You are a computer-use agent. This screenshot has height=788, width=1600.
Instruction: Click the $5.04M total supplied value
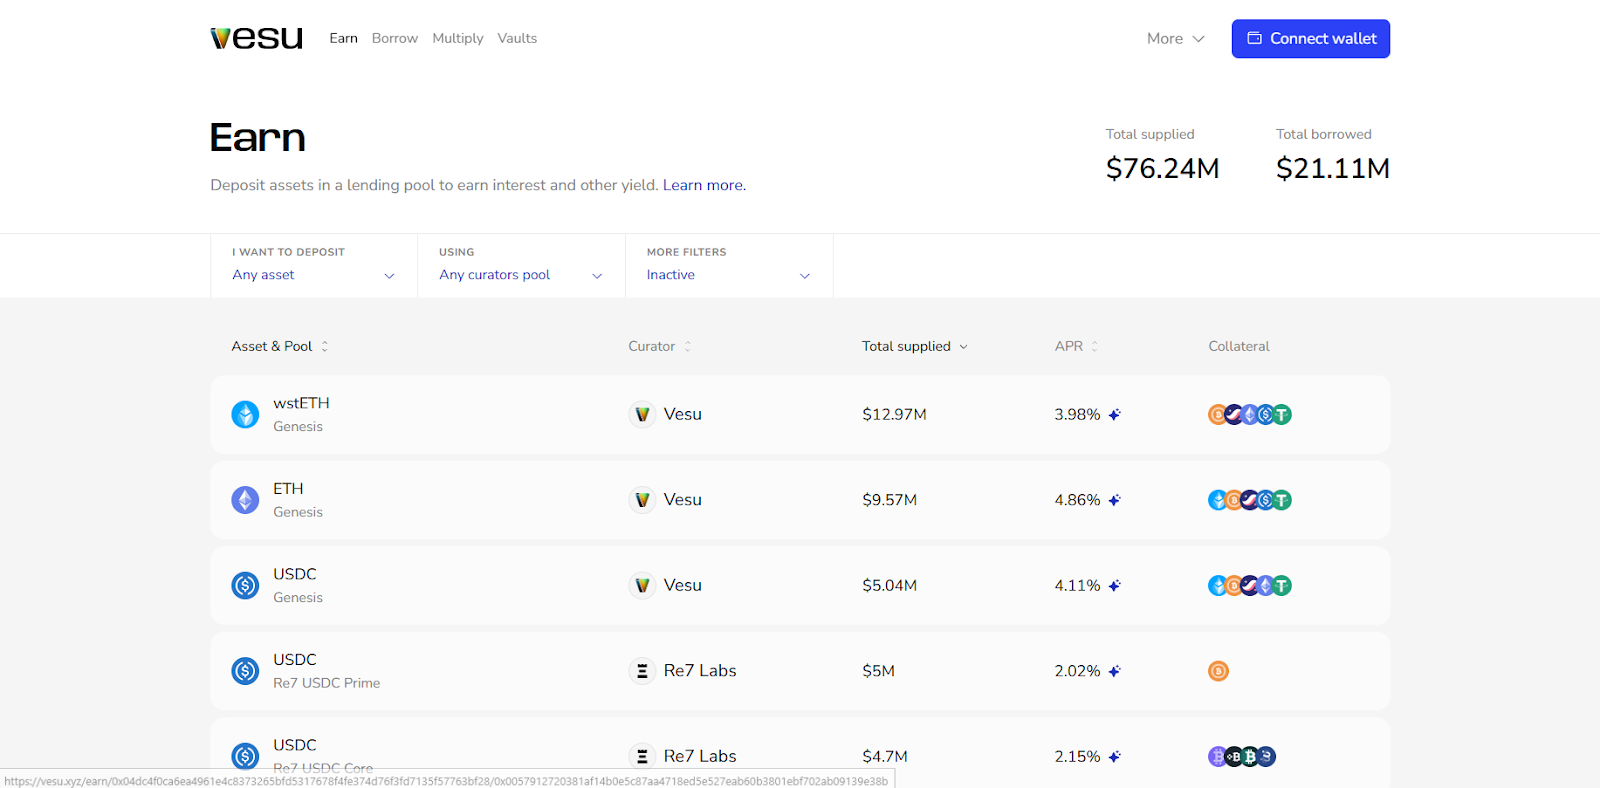[889, 585]
